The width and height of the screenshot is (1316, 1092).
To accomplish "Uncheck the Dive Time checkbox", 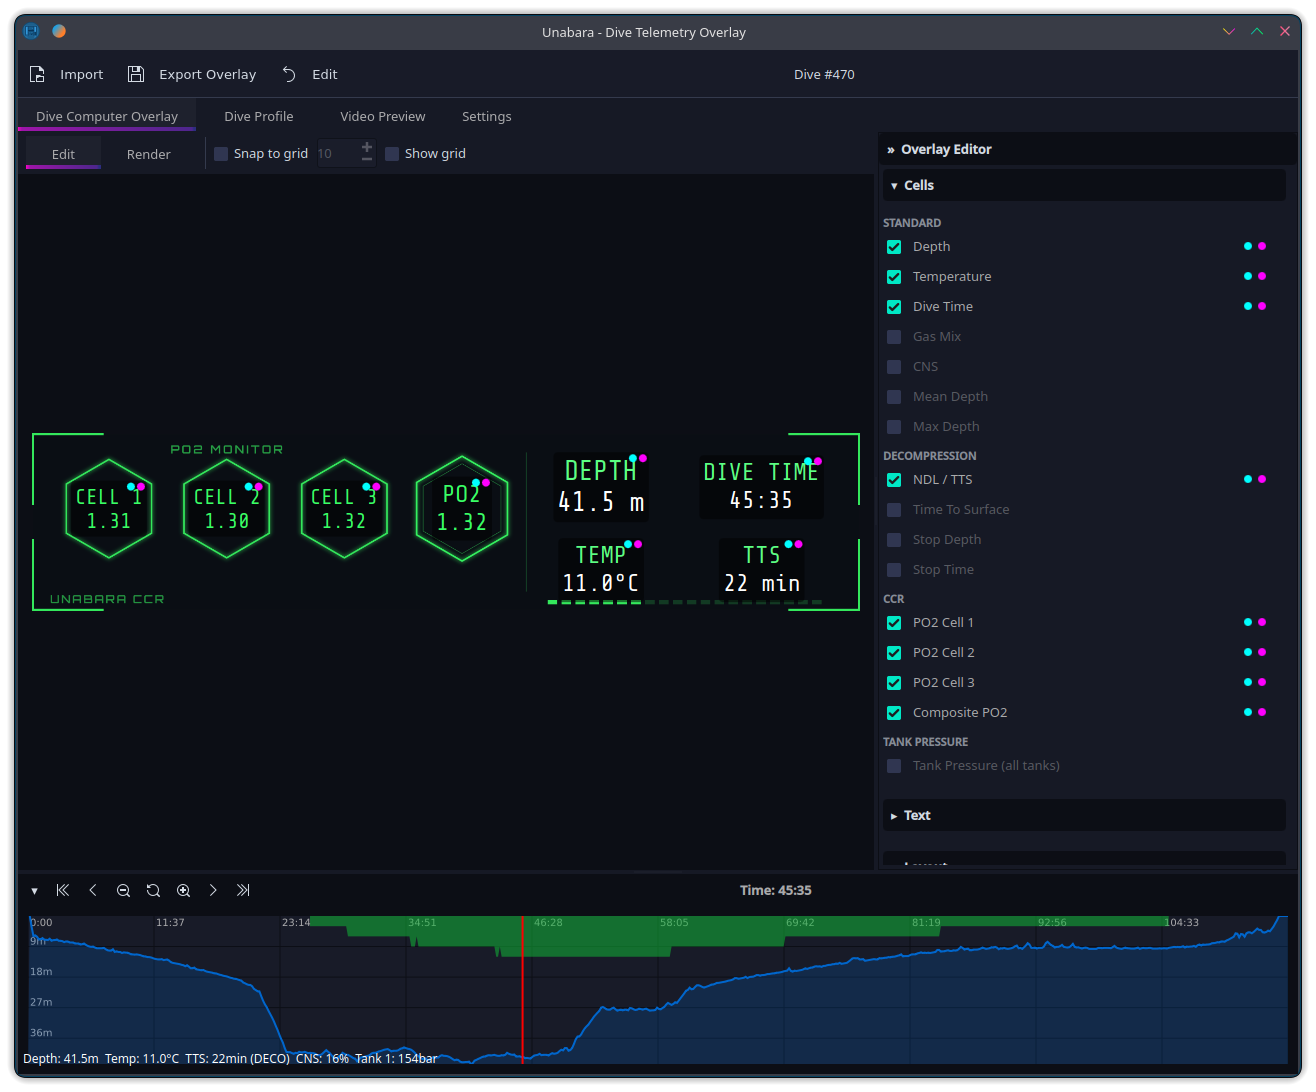I will (894, 307).
